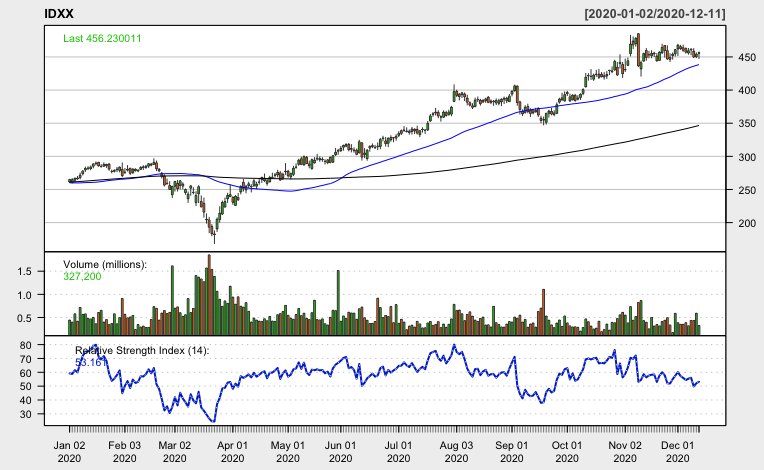This screenshot has width=764, height=470.
Task: Click the IDXX ticker title
Action: (59, 14)
